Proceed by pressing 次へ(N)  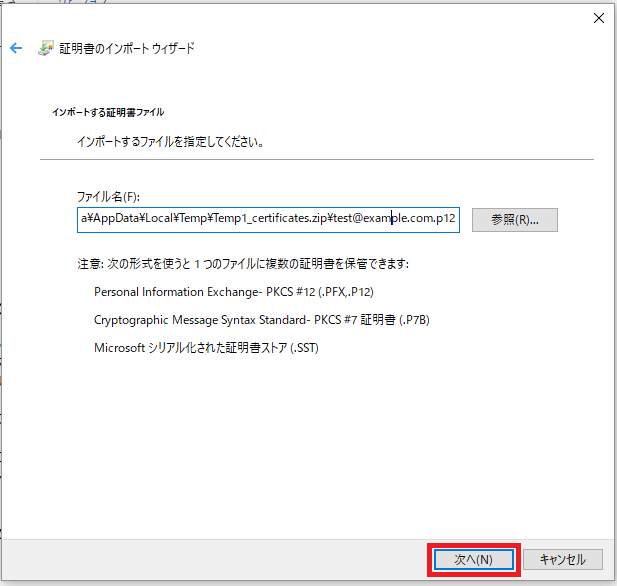(473, 559)
